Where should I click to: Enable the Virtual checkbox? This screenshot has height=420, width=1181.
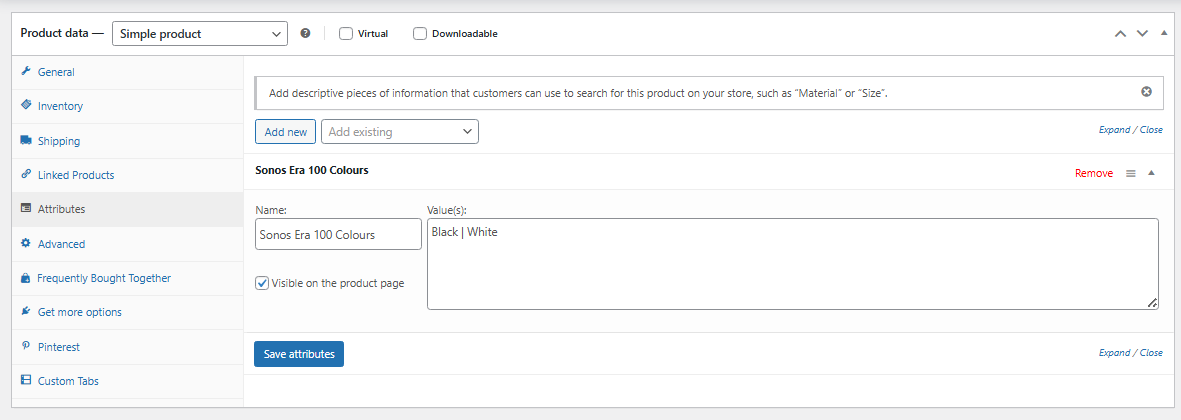pyautogui.click(x=346, y=33)
